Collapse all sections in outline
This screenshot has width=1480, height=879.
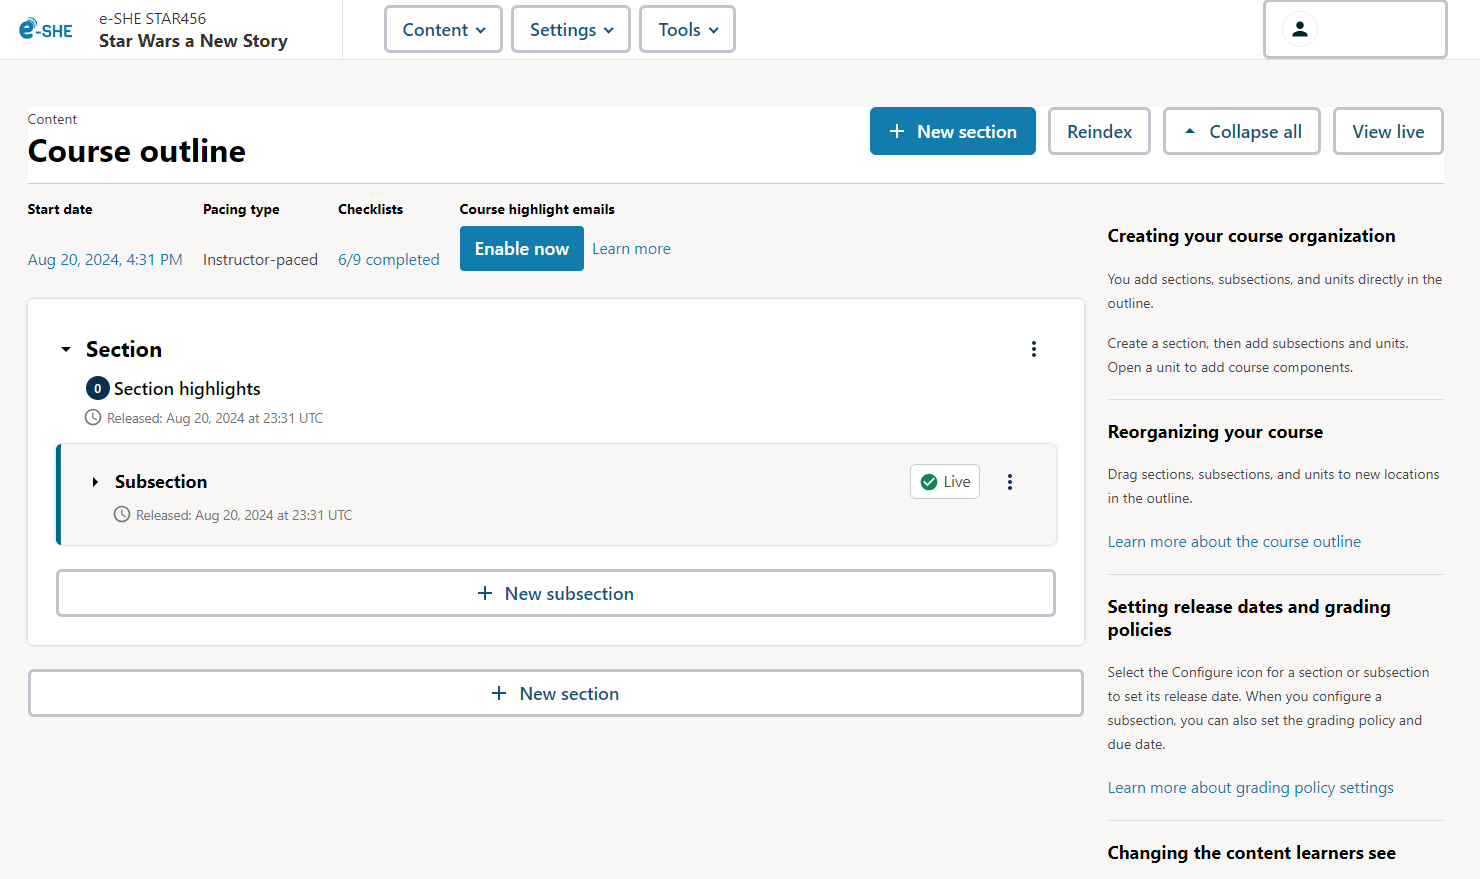coord(1241,132)
